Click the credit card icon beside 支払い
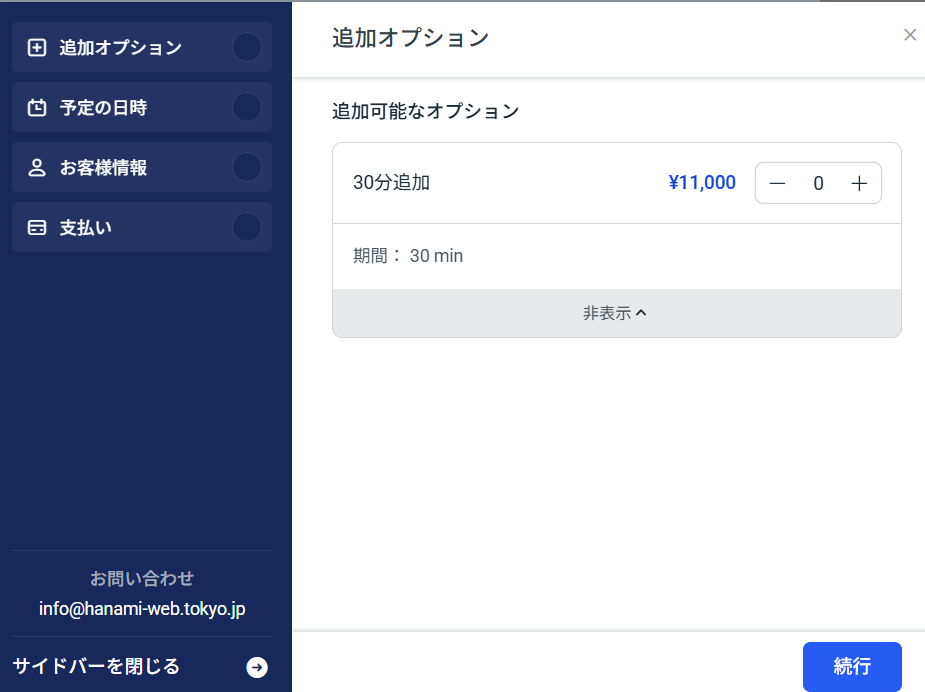The image size is (925, 692). coord(37,227)
